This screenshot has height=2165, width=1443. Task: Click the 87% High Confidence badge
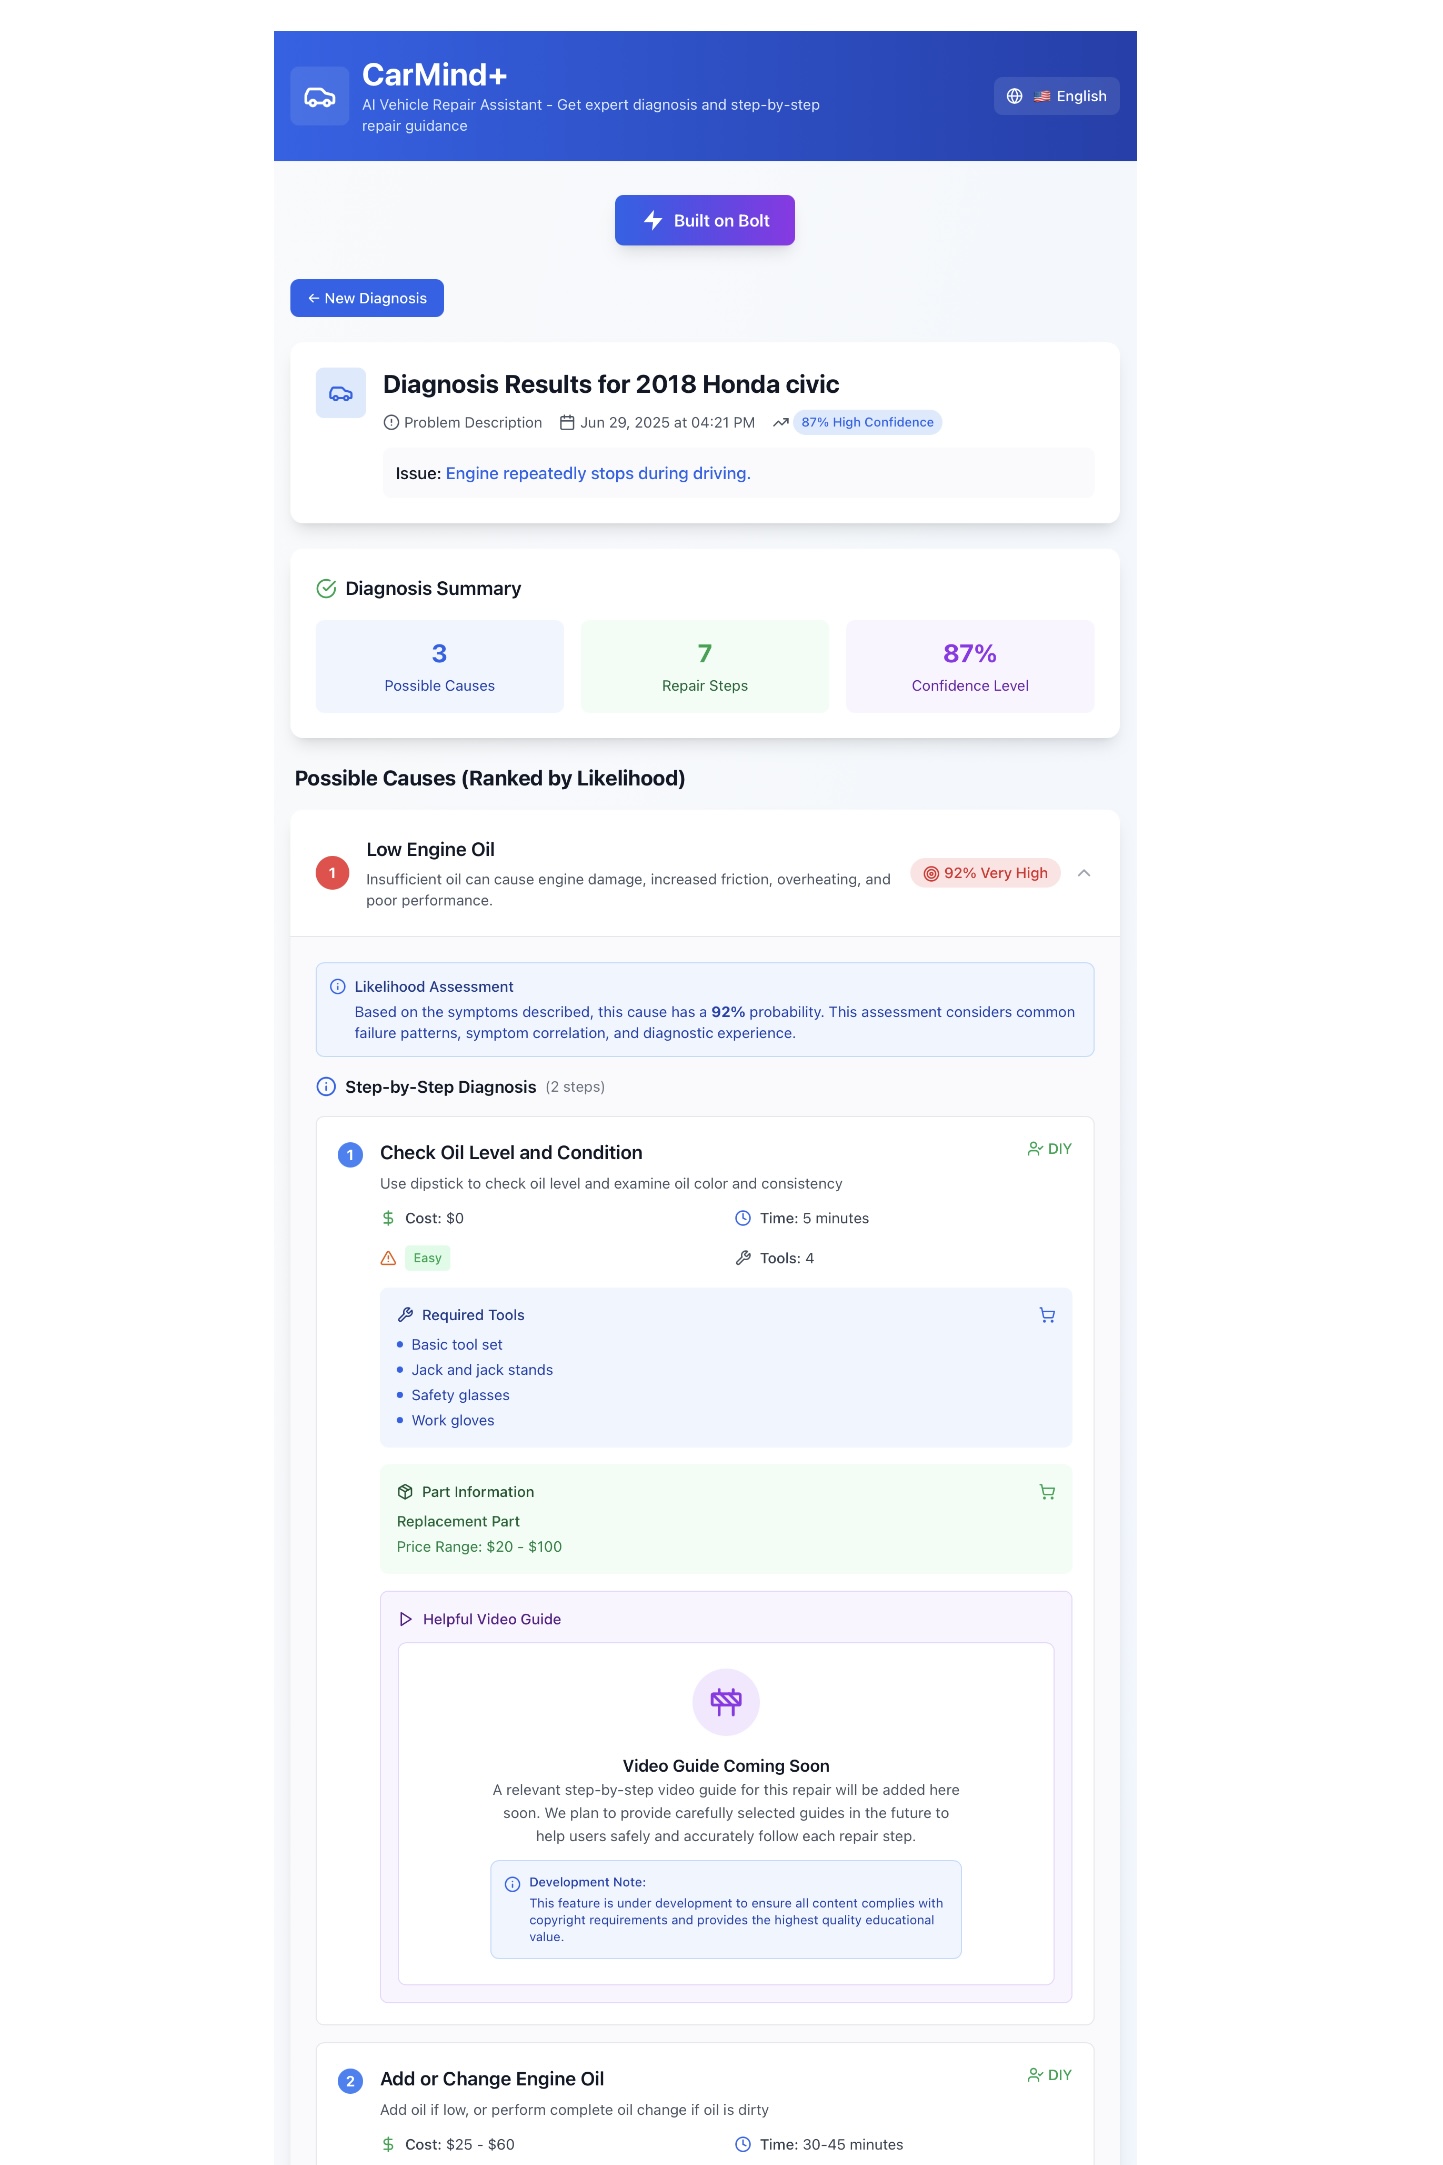click(x=867, y=423)
